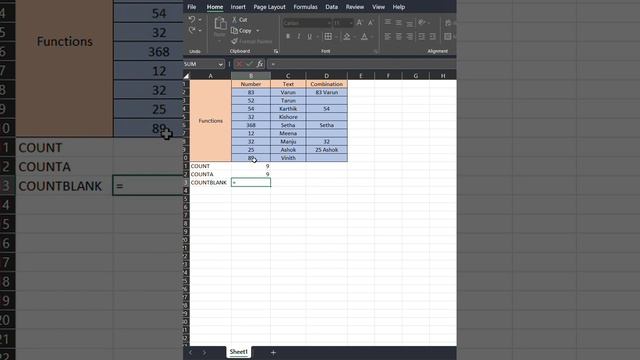Viewport: 640px width, 360px height.
Task: Toggle Center alignment
Action: click(x=399, y=37)
